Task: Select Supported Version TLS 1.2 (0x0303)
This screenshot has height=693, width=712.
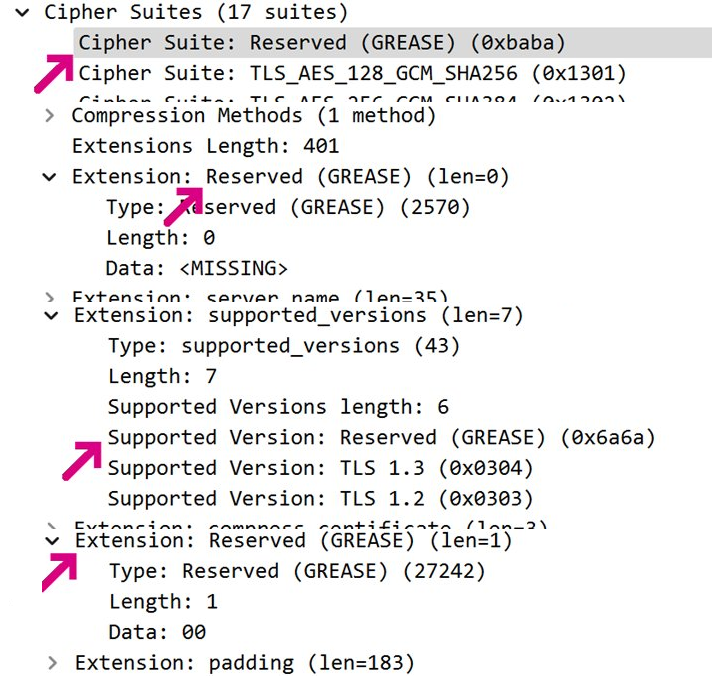Action: (x=320, y=498)
